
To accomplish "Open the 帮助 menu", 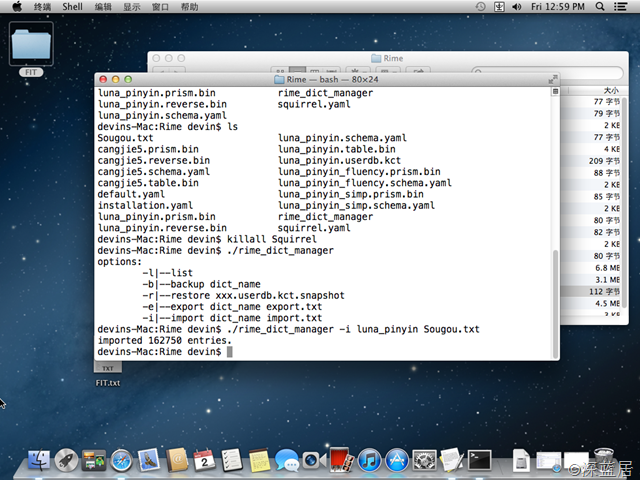I will click(x=188, y=6).
